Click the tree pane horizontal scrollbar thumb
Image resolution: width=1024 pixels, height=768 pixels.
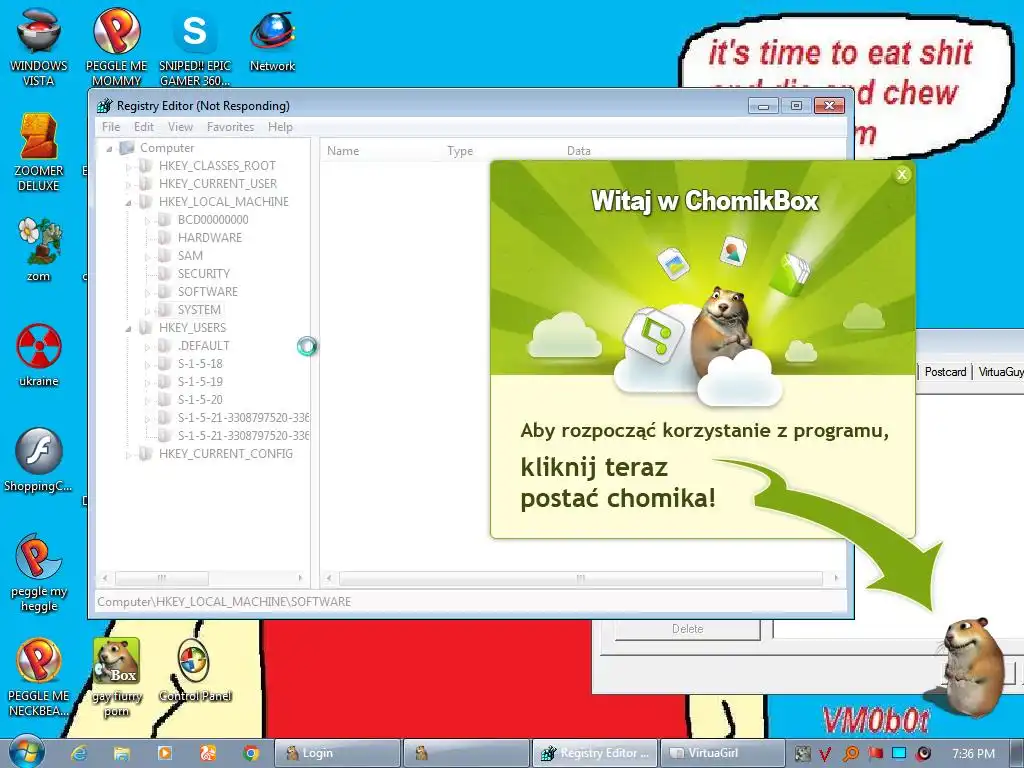(162, 578)
